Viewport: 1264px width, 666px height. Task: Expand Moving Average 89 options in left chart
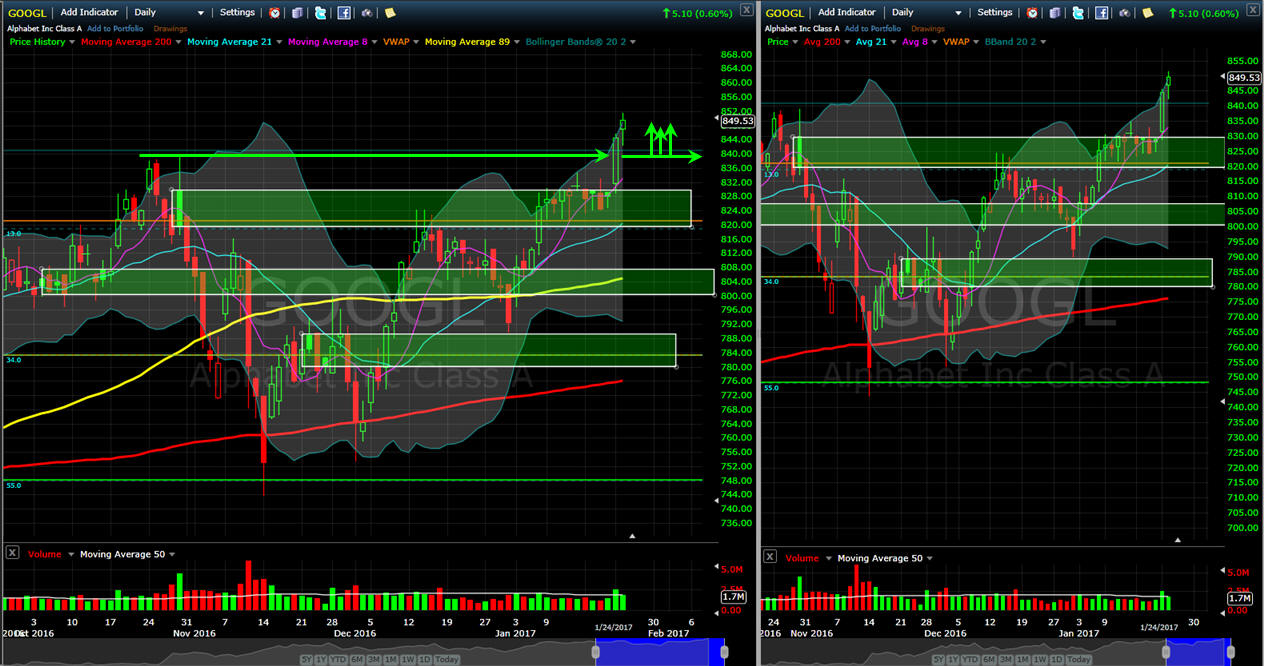point(516,42)
